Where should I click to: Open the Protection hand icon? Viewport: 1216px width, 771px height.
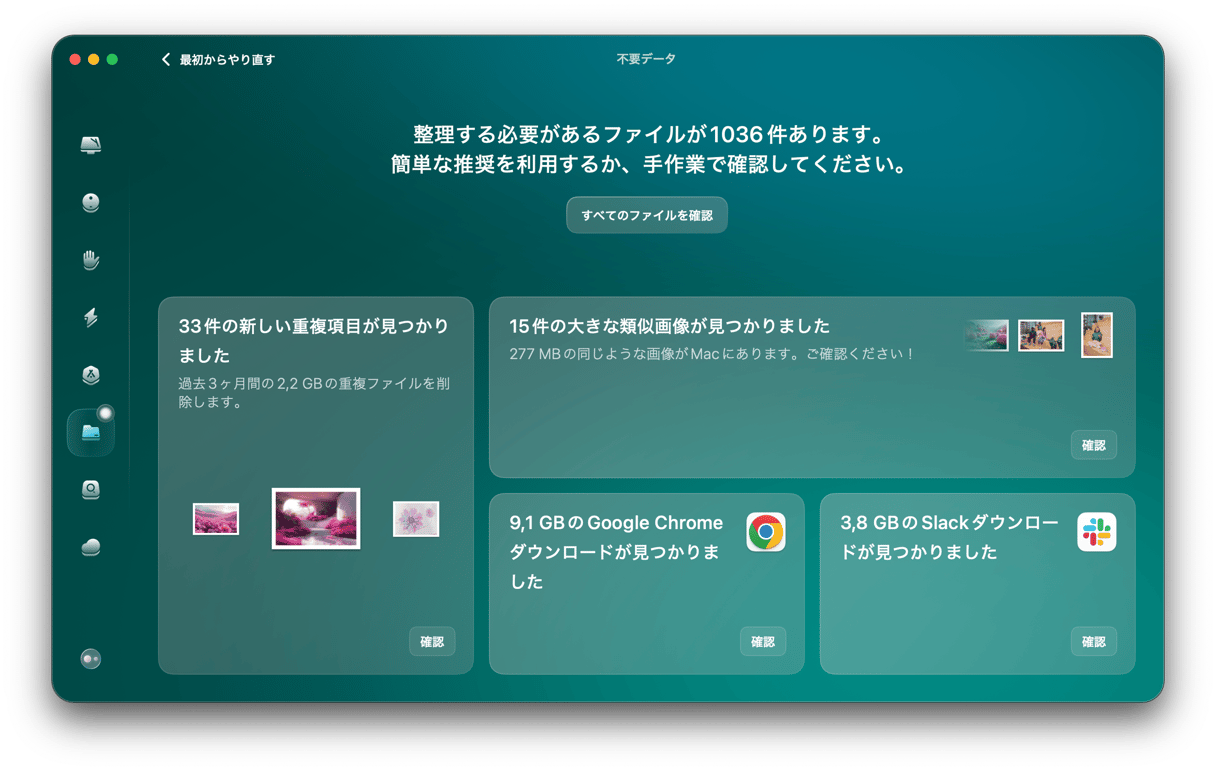tap(91, 261)
